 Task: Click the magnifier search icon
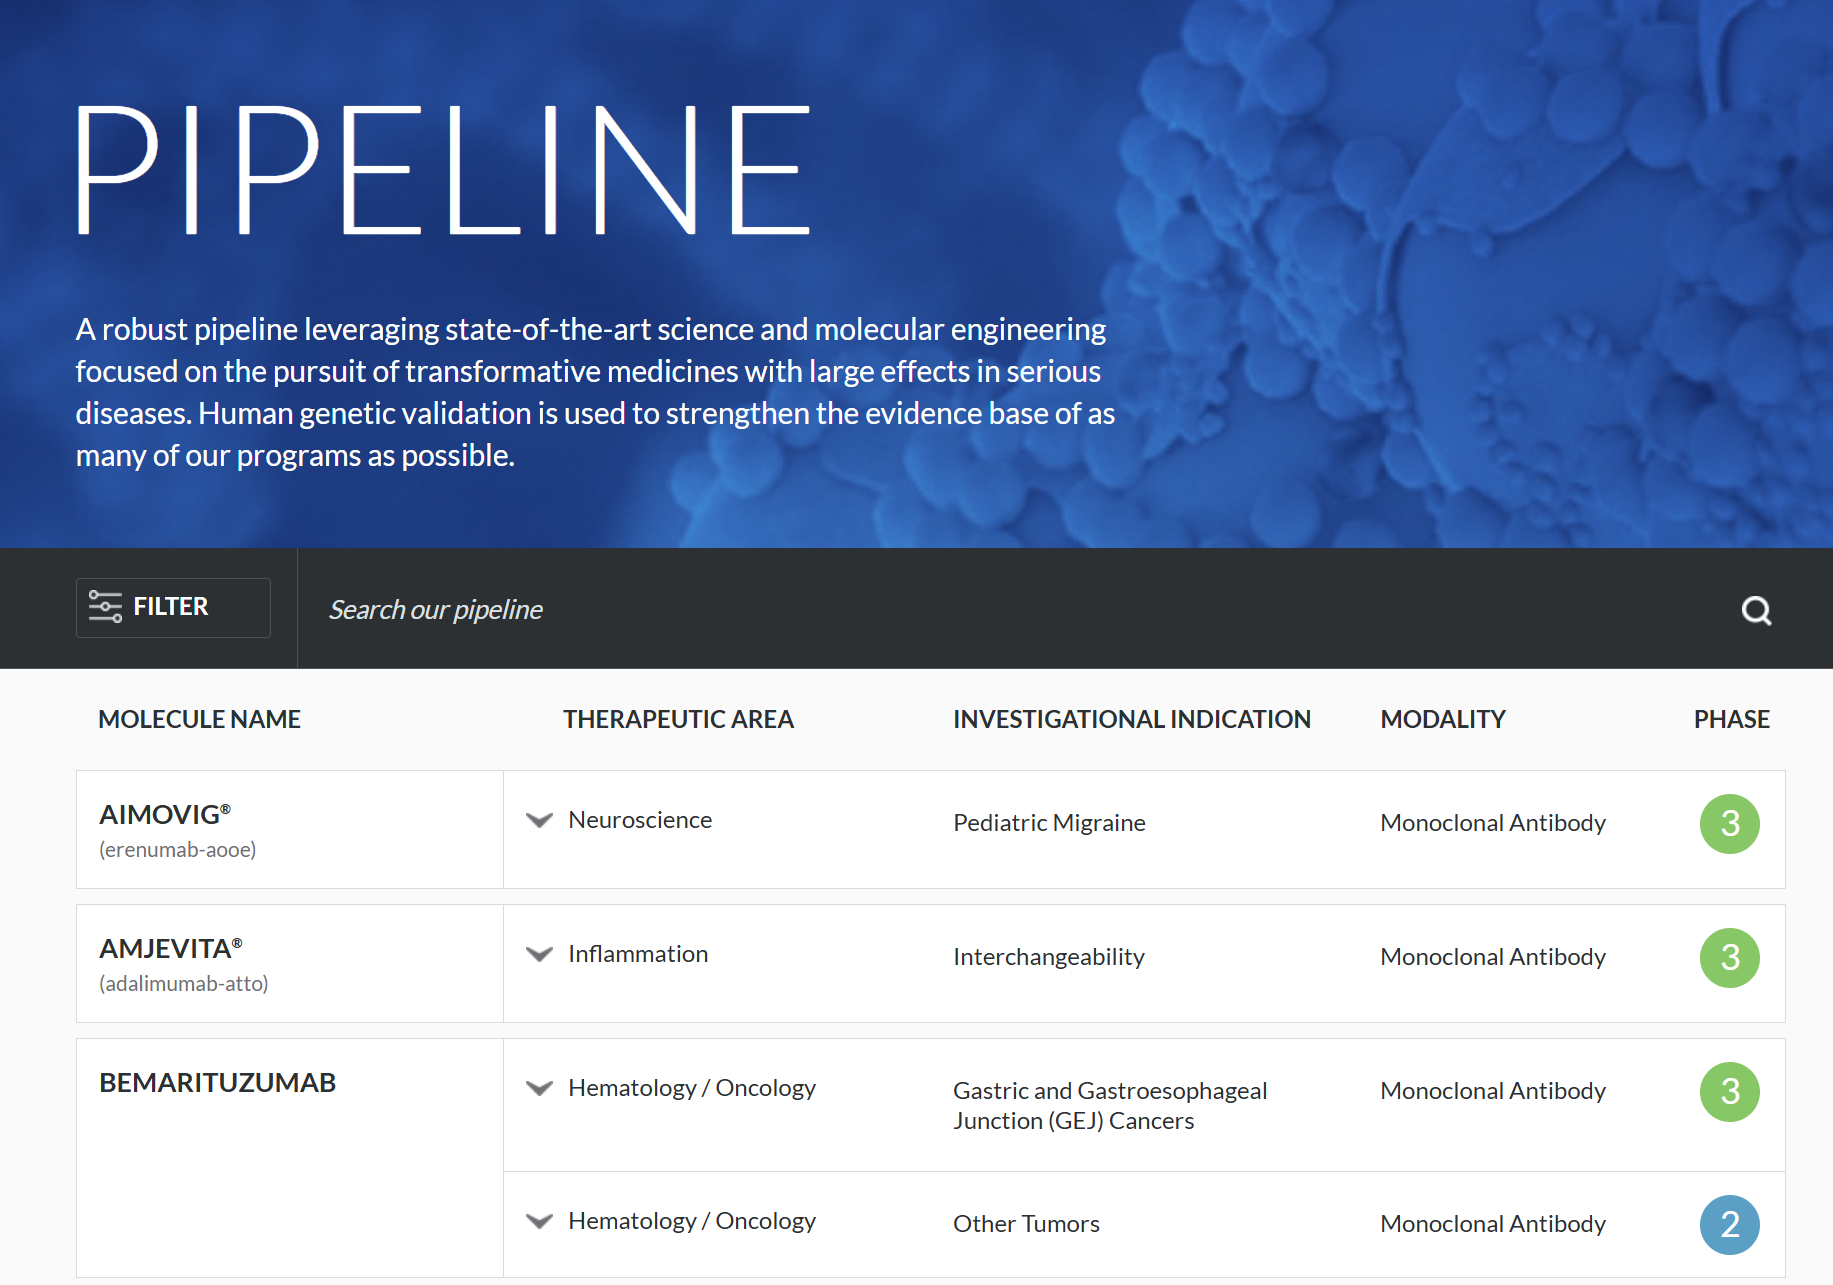(x=1756, y=610)
